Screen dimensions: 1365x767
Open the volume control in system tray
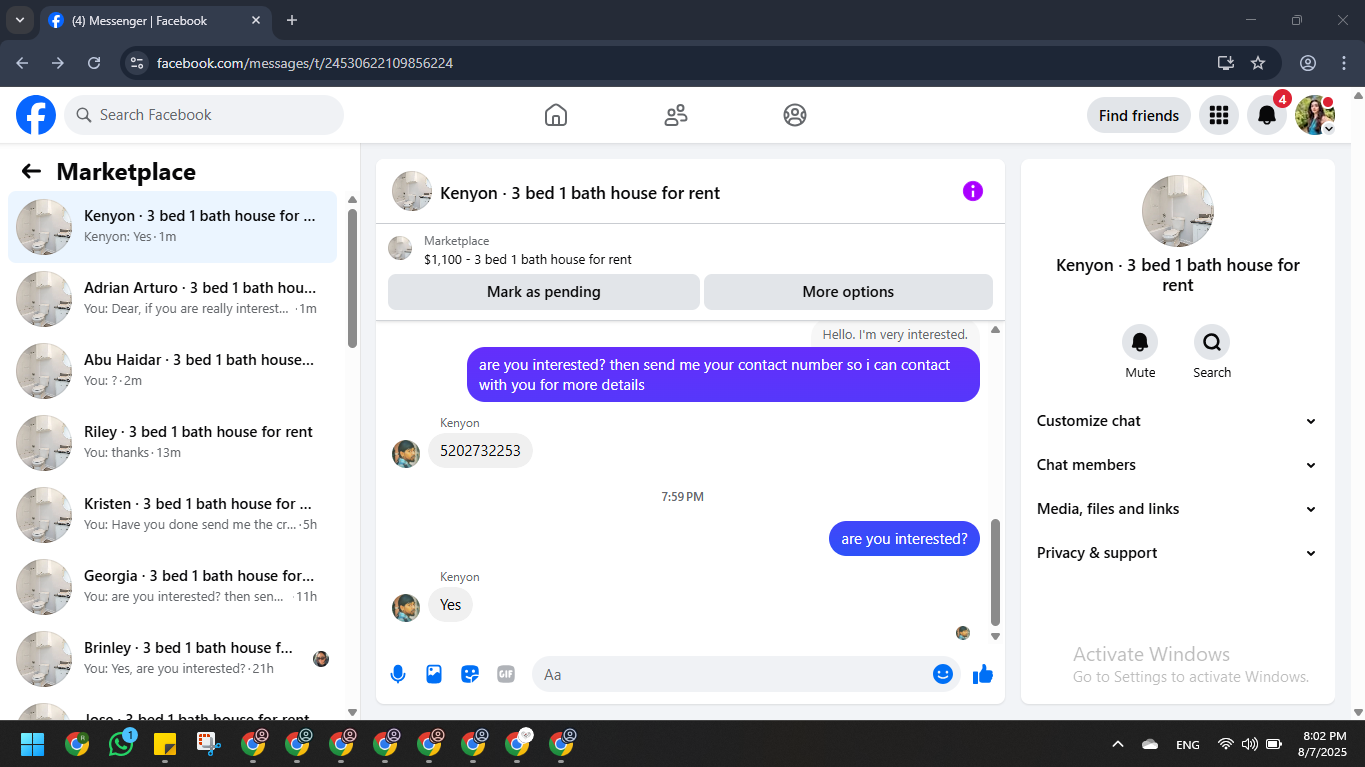coord(1249,744)
